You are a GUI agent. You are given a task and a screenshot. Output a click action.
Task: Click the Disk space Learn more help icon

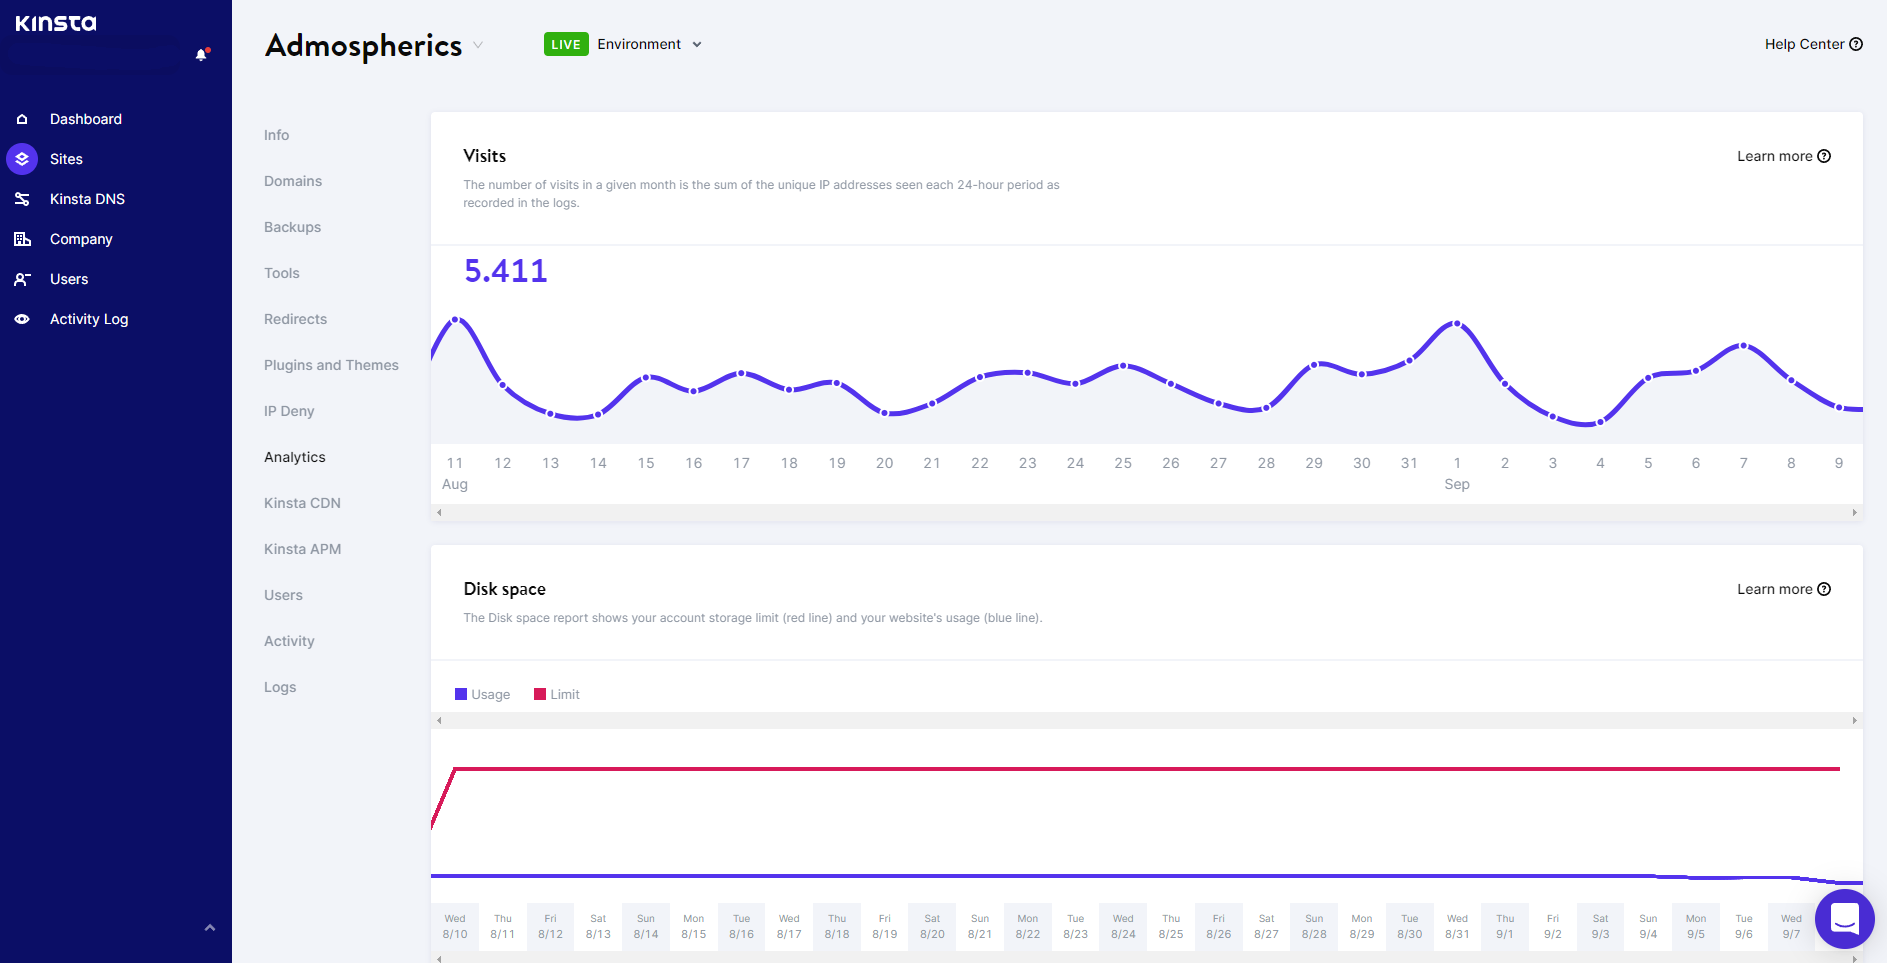pos(1824,589)
